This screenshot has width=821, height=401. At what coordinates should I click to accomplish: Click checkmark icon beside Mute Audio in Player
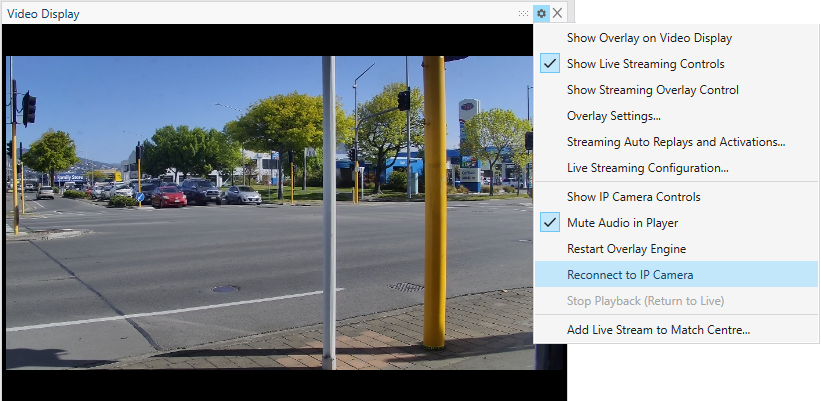(x=549, y=222)
